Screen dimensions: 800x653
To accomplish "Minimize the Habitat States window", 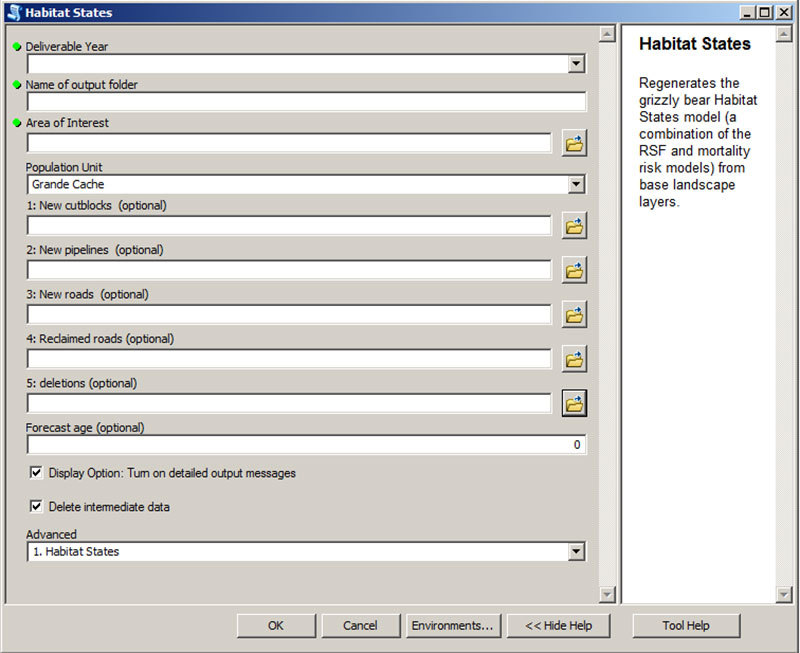I will (747, 12).
